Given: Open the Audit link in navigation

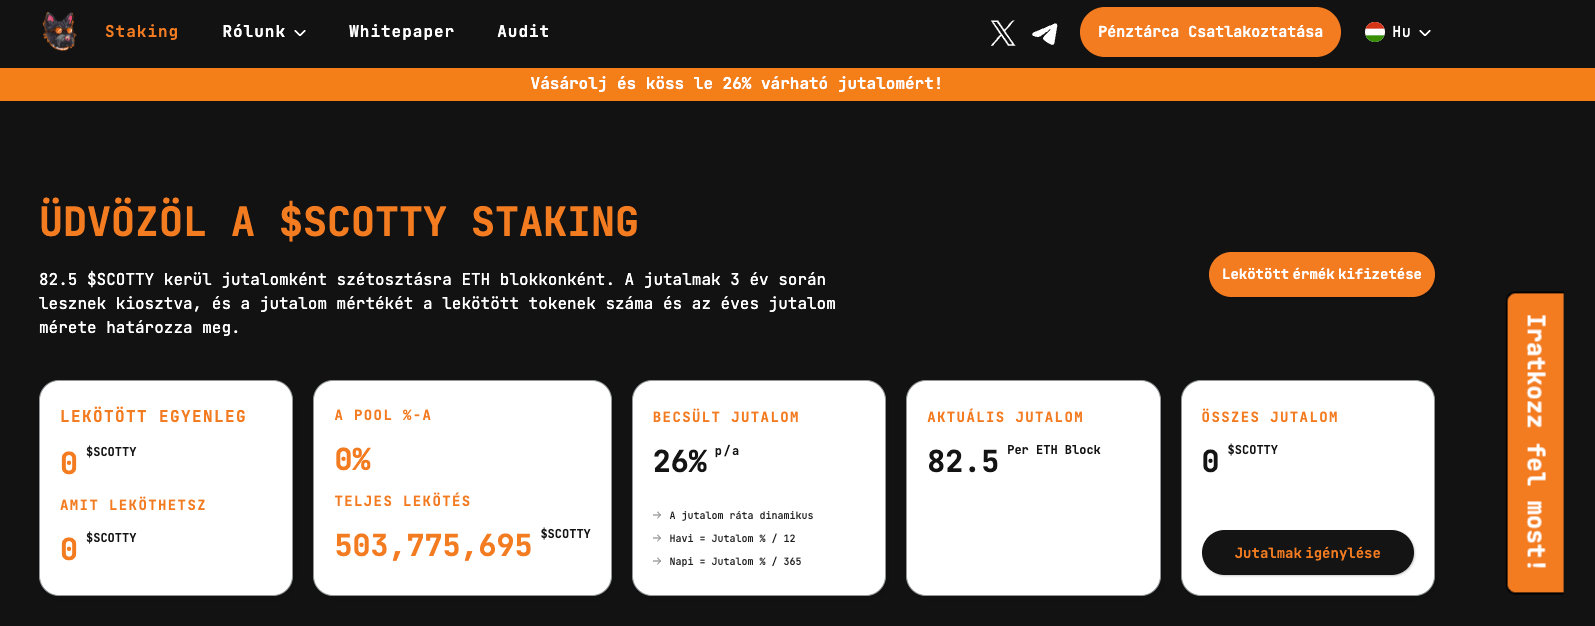Looking at the screenshot, I should point(523,32).
